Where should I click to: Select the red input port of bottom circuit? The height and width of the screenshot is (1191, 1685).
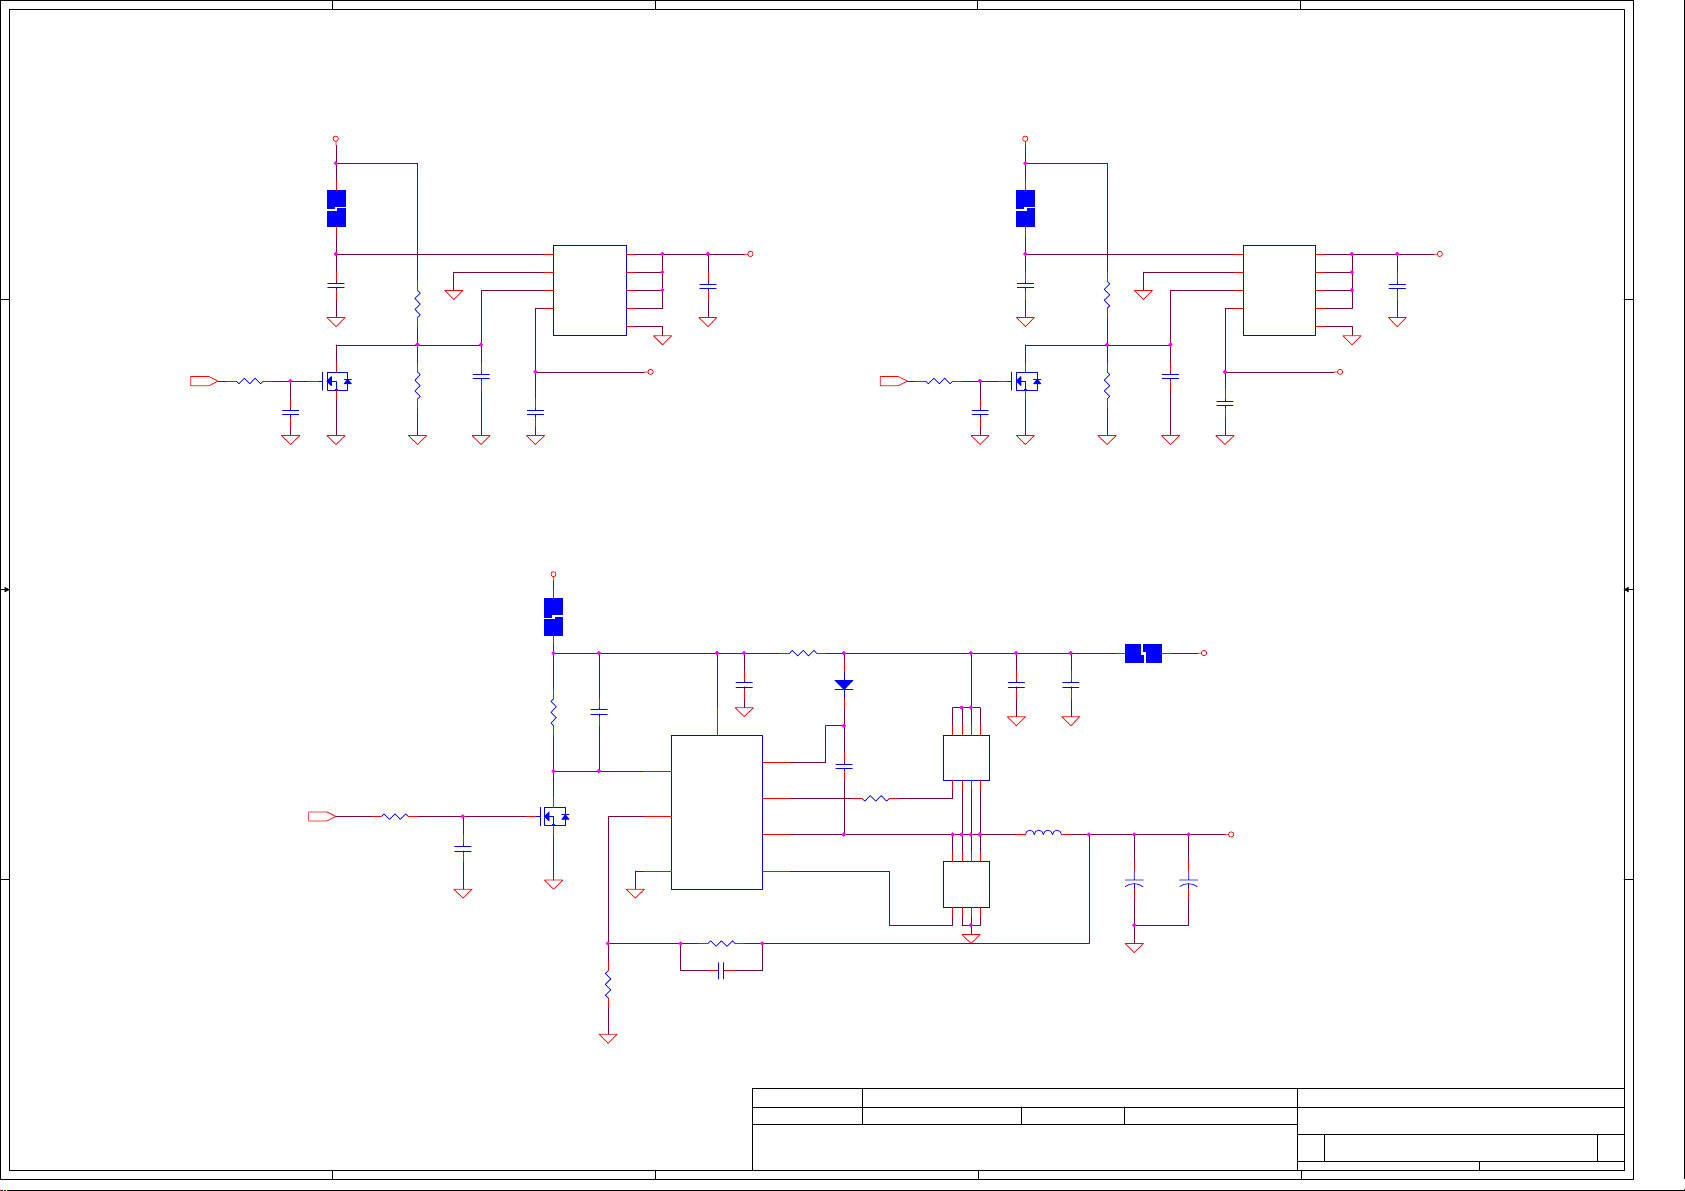322,817
